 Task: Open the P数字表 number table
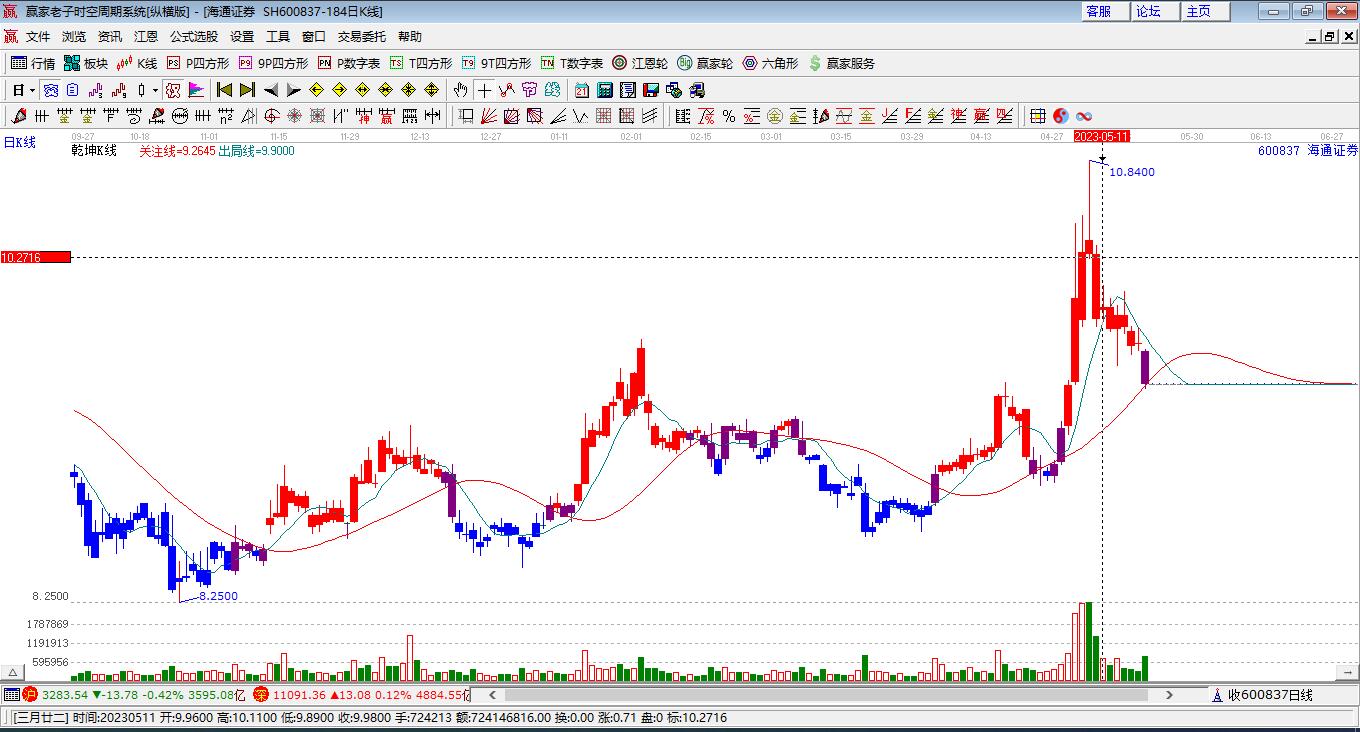[349, 63]
